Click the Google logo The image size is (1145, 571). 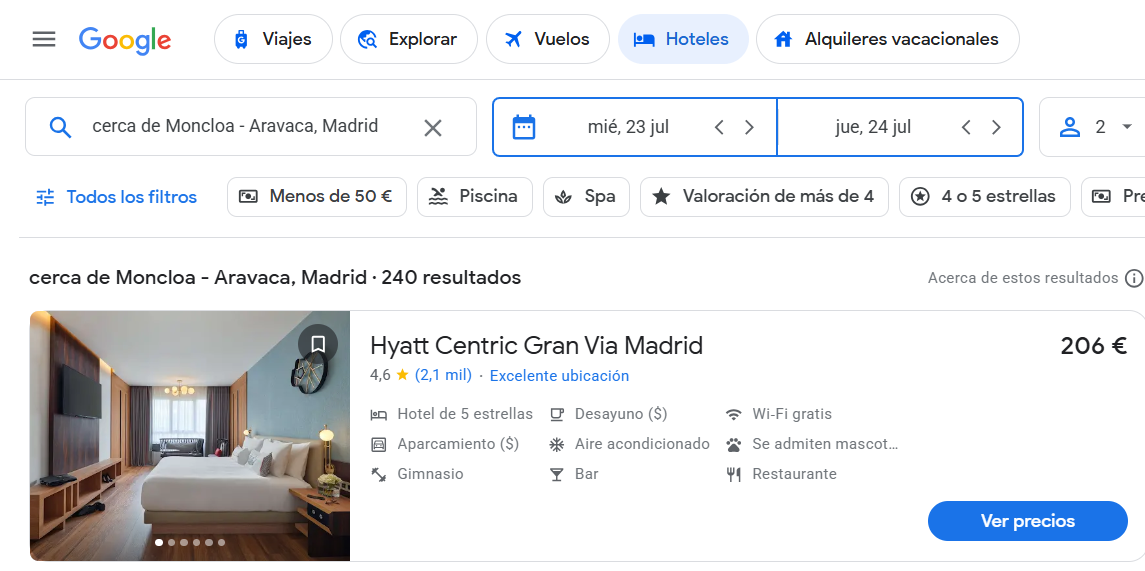[125, 40]
